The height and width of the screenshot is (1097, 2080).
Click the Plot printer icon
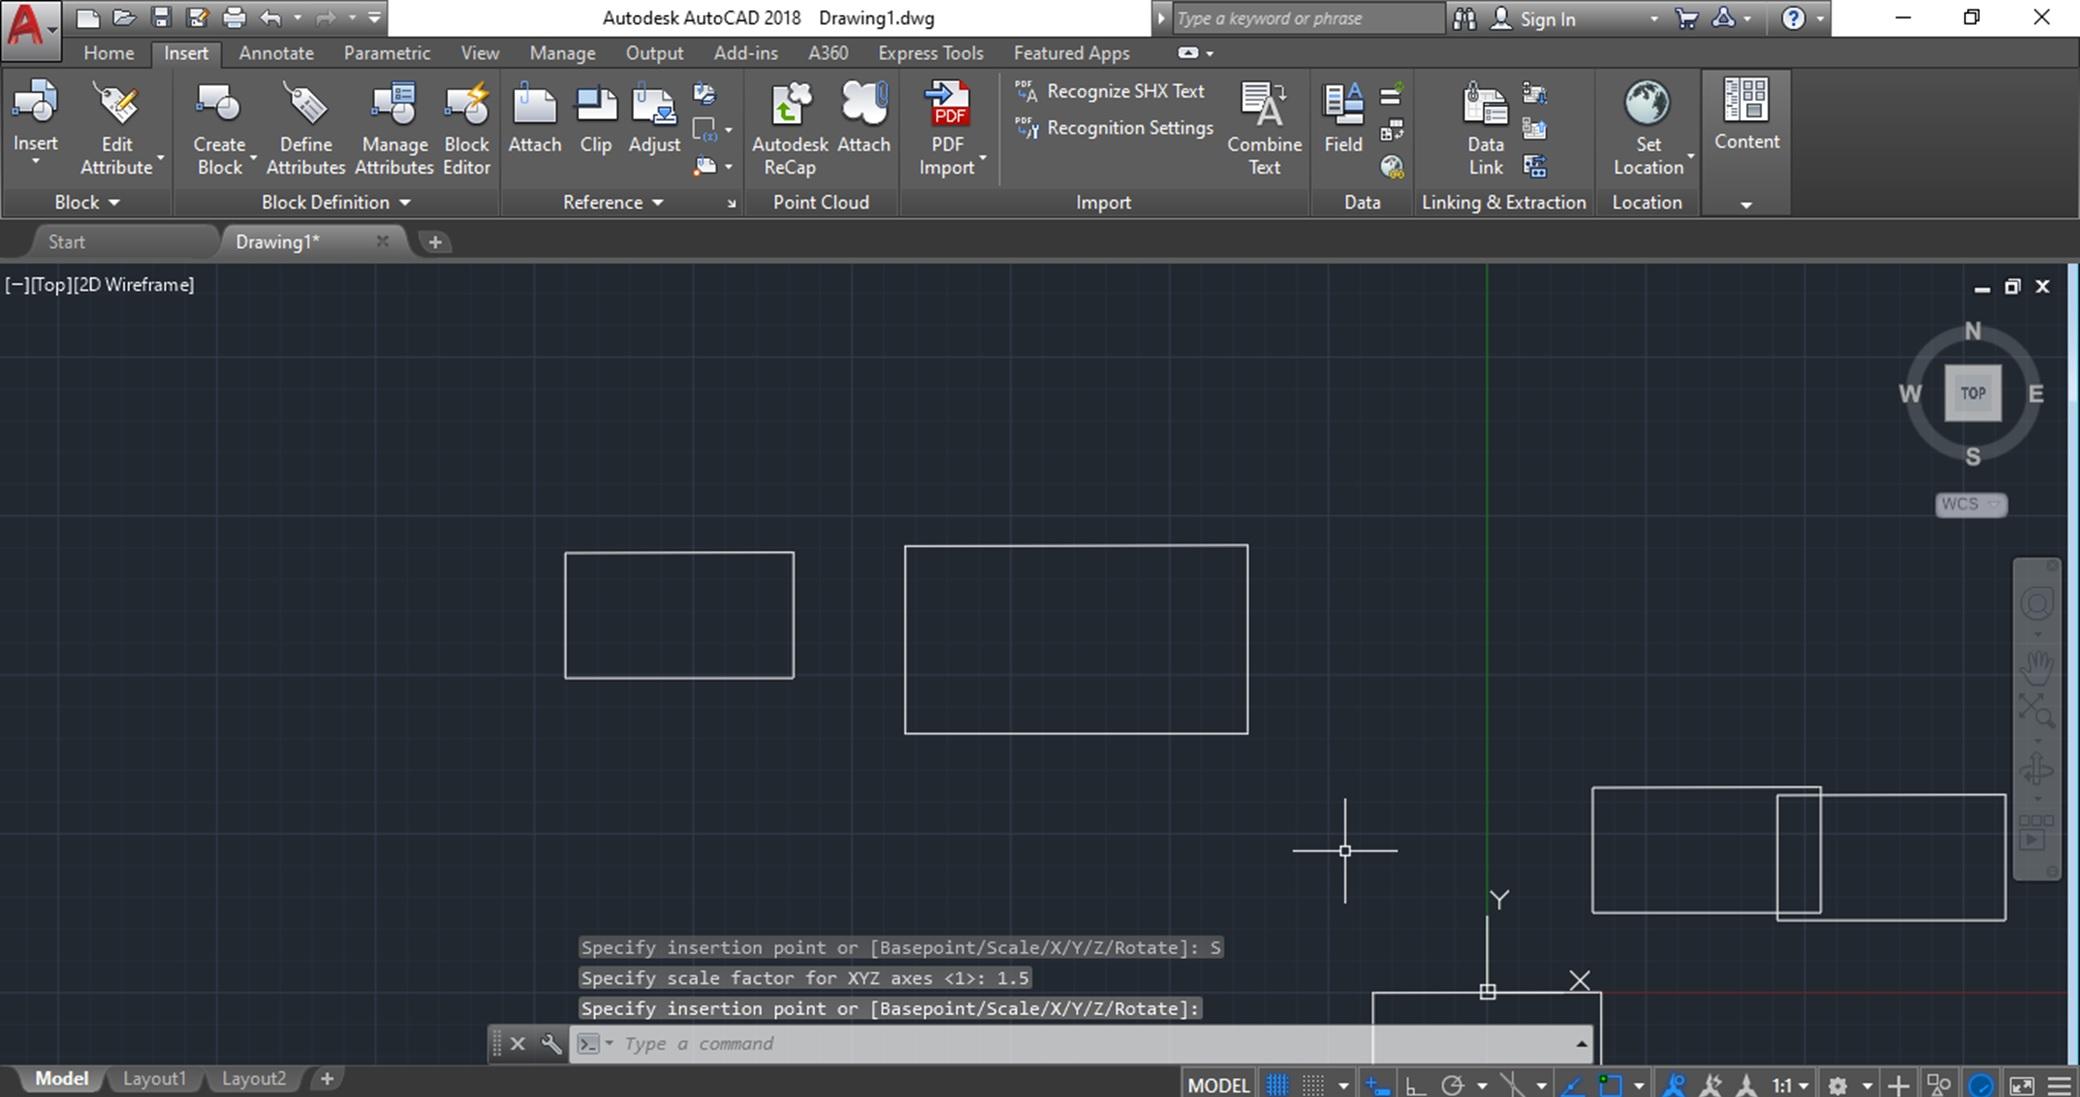click(233, 18)
